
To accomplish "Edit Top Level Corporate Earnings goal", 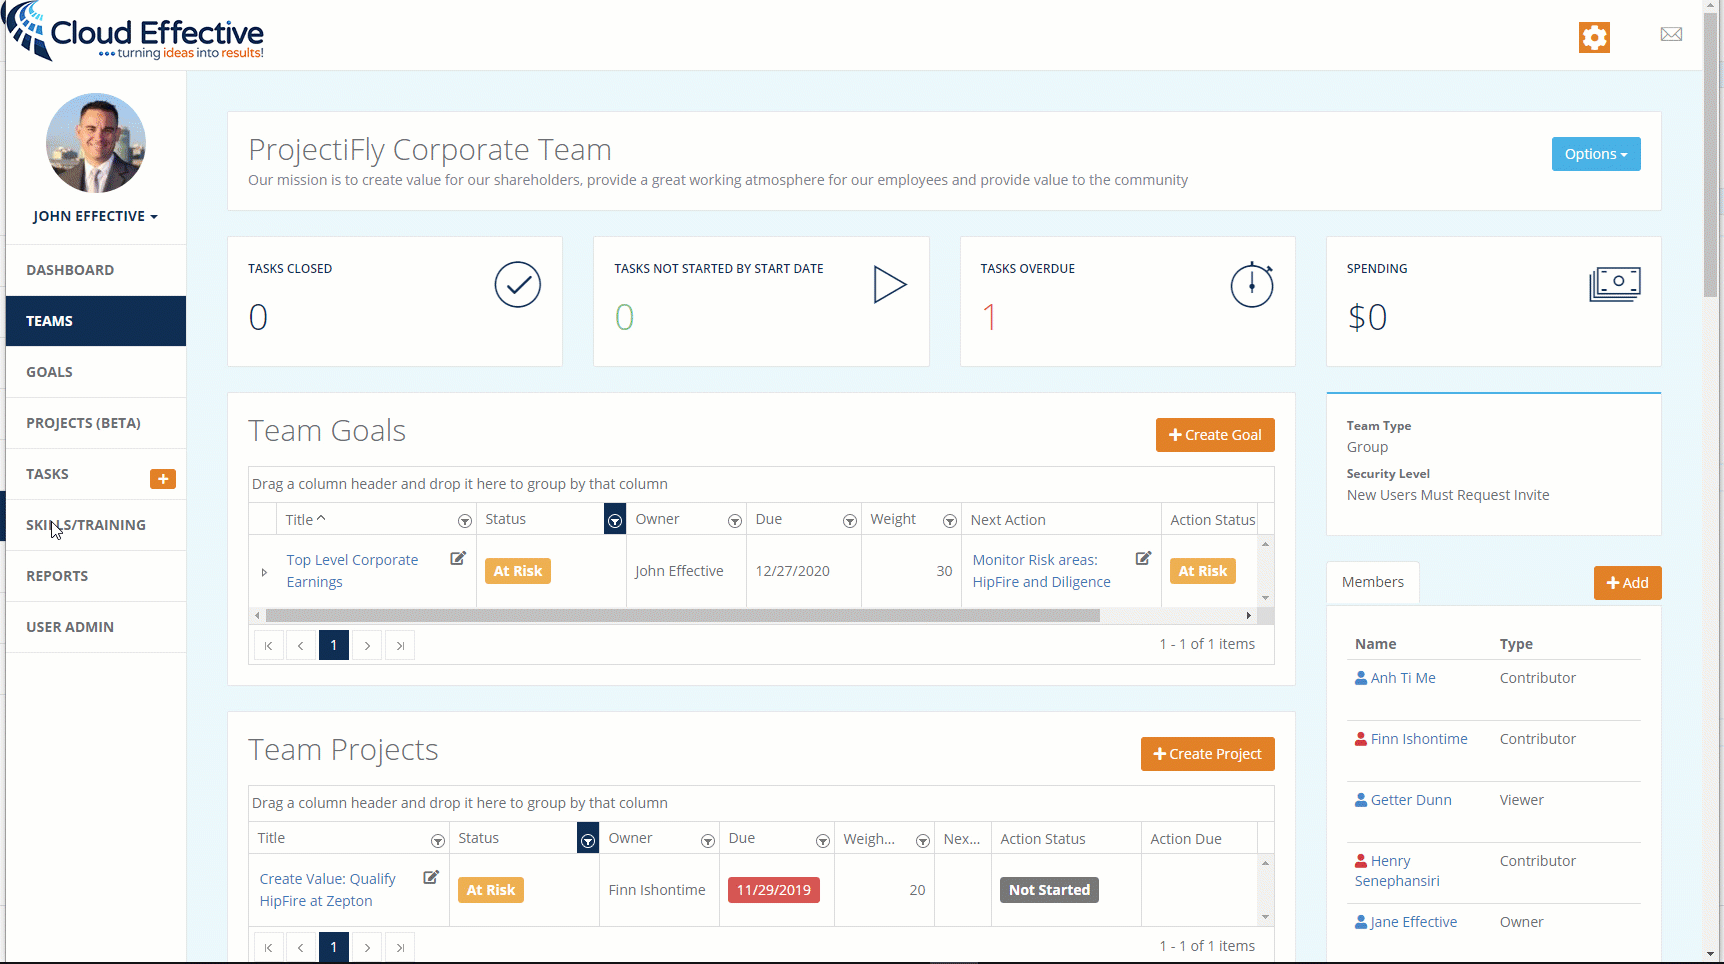I will 458,559.
